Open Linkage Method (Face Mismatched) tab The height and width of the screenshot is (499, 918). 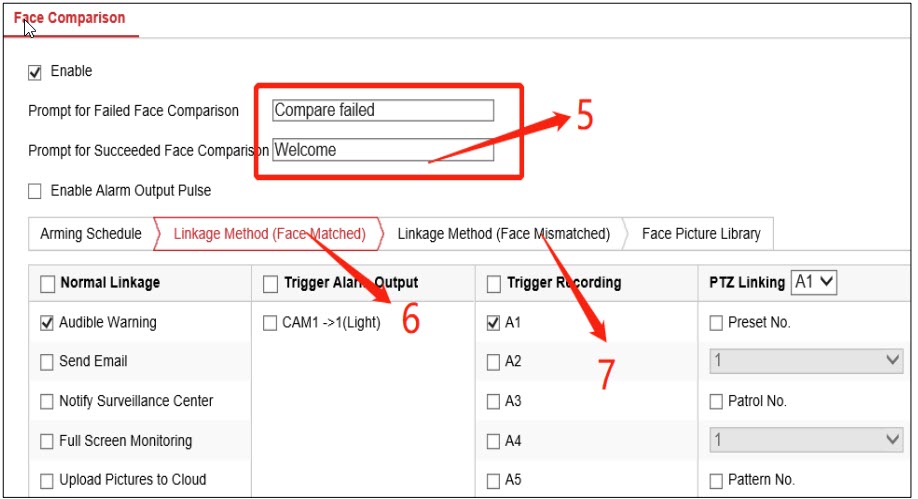point(503,234)
